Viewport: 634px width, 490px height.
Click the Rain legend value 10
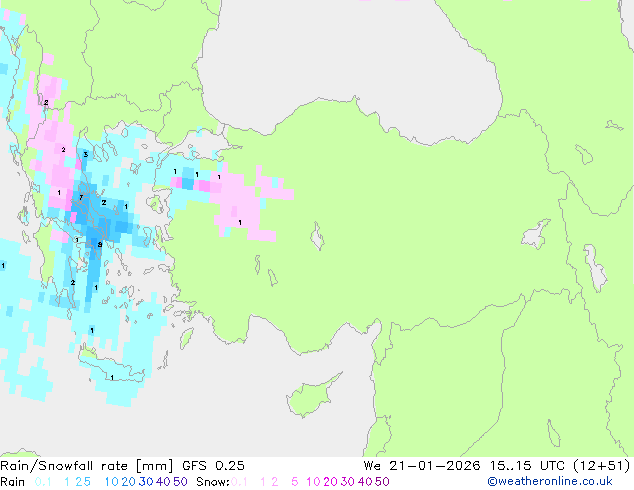tap(112, 482)
